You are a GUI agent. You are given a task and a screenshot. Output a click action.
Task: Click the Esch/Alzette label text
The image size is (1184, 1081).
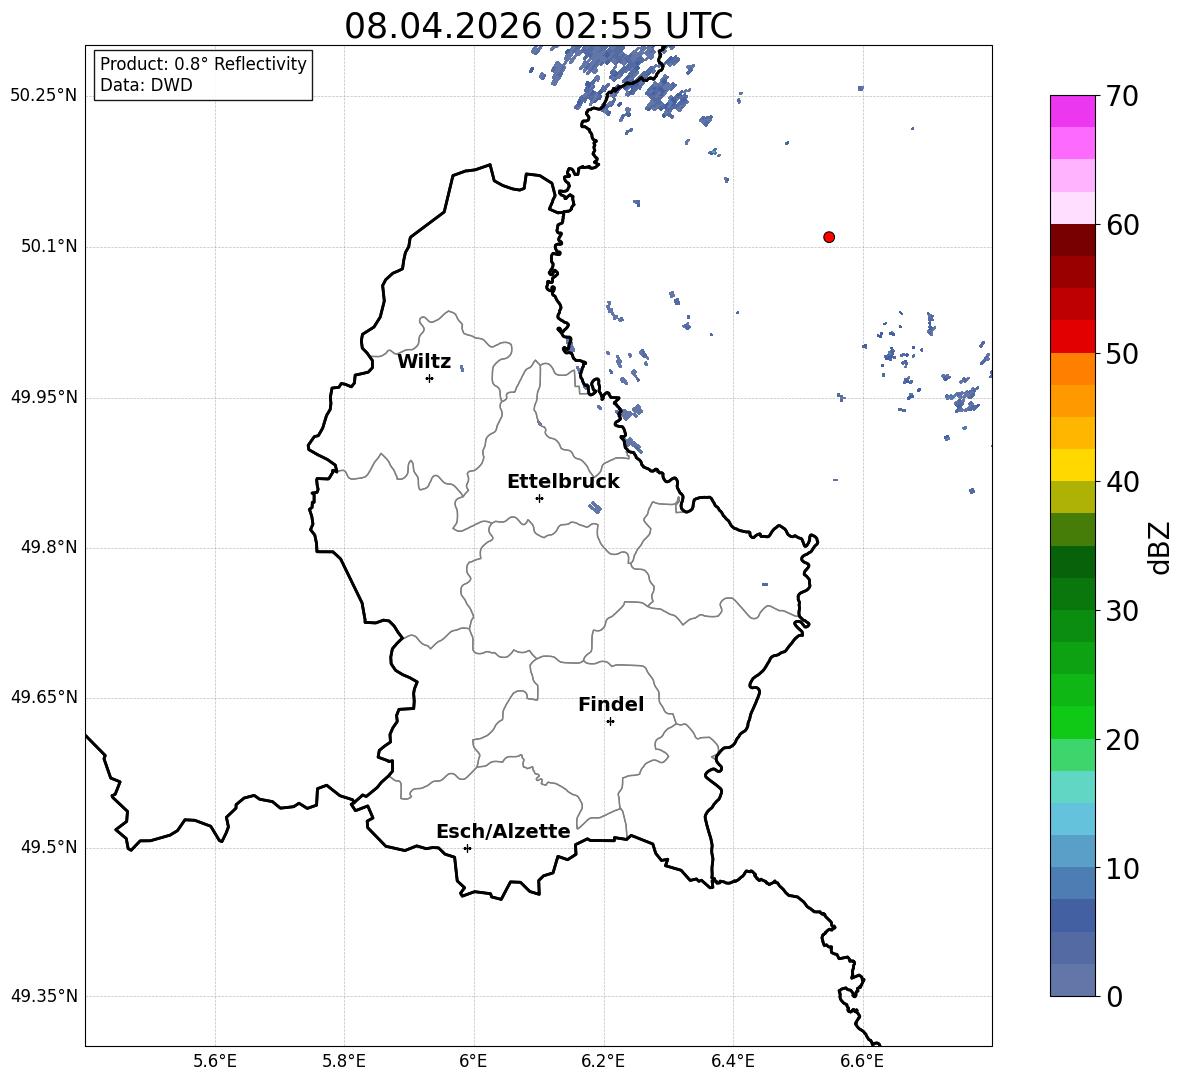click(x=503, y=831)
